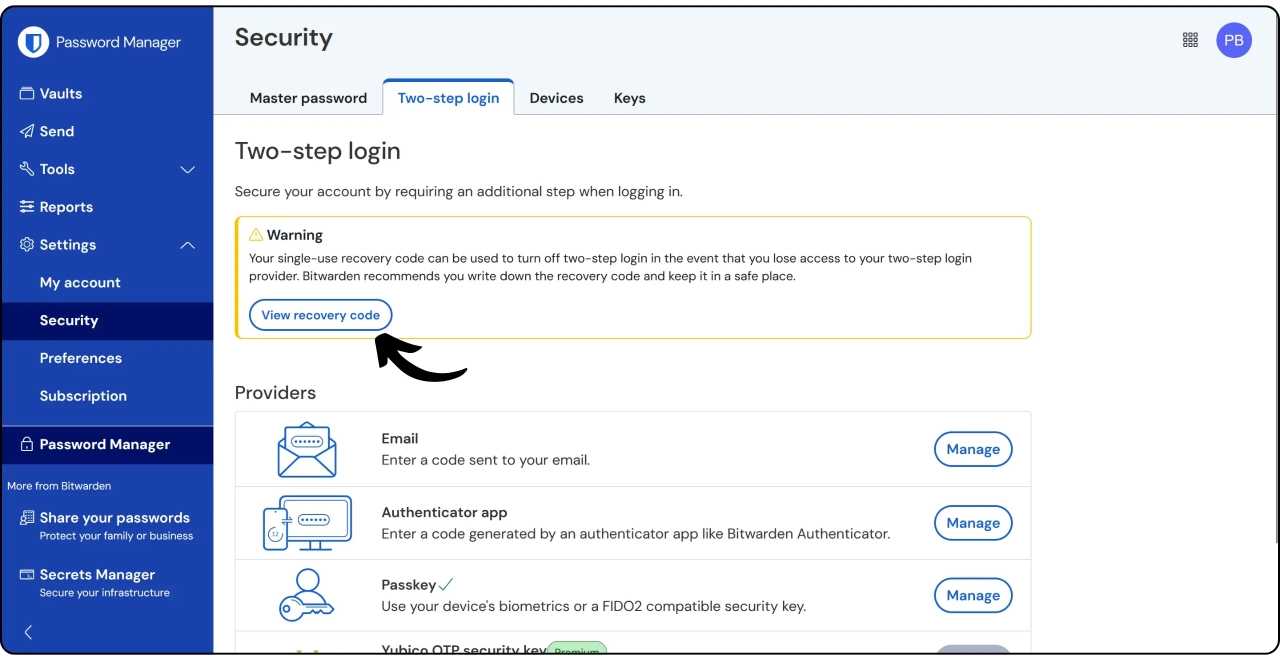Select Password Manager product entry
Viewport: 1280px width, 660px height.
point(107,445)
